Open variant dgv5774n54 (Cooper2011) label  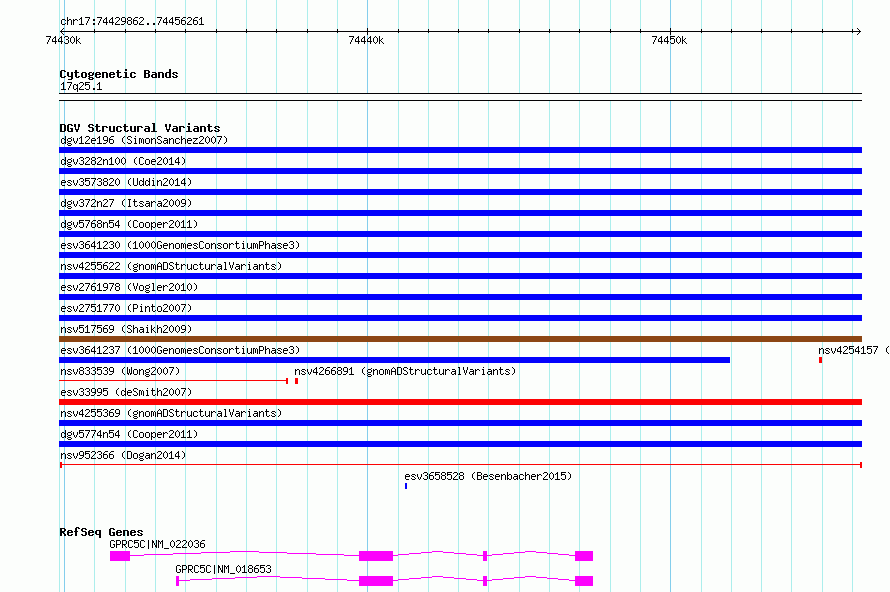pyautogui.click(x=129, y=434)
